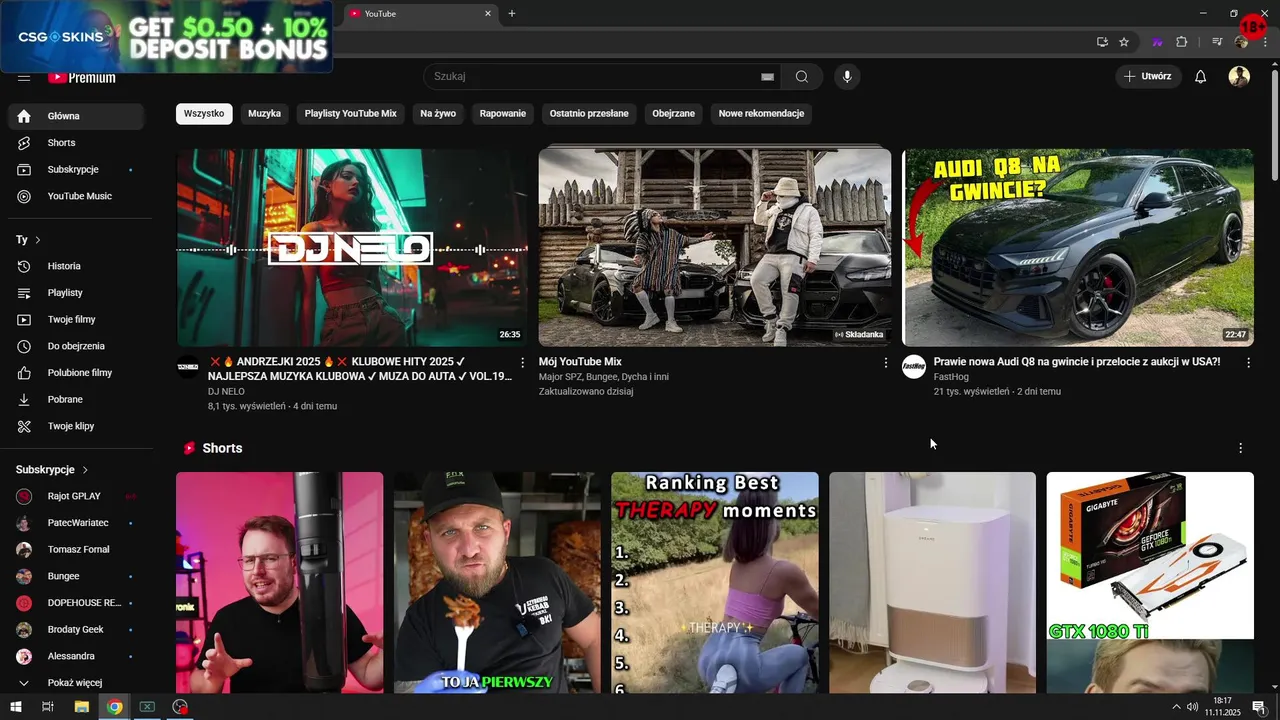The height and width of the screenshot is (720, 1280).
Task: Open the Rajot GPLAY subscription
Action: tap(76, 496)
